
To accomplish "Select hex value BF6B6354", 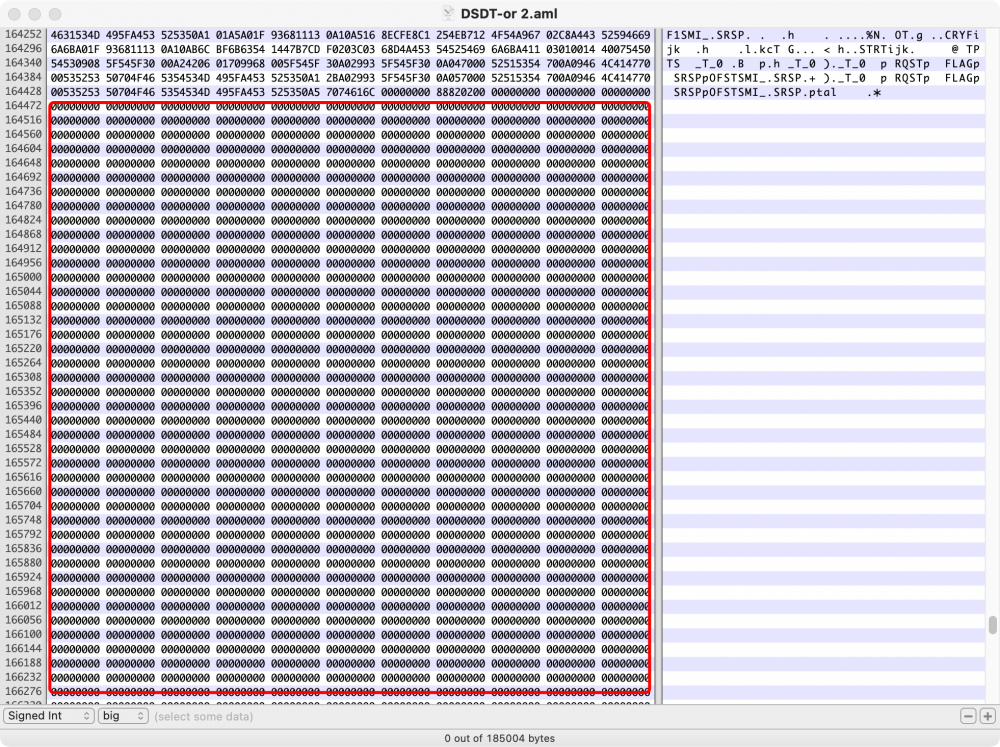I will pos(240,49).
